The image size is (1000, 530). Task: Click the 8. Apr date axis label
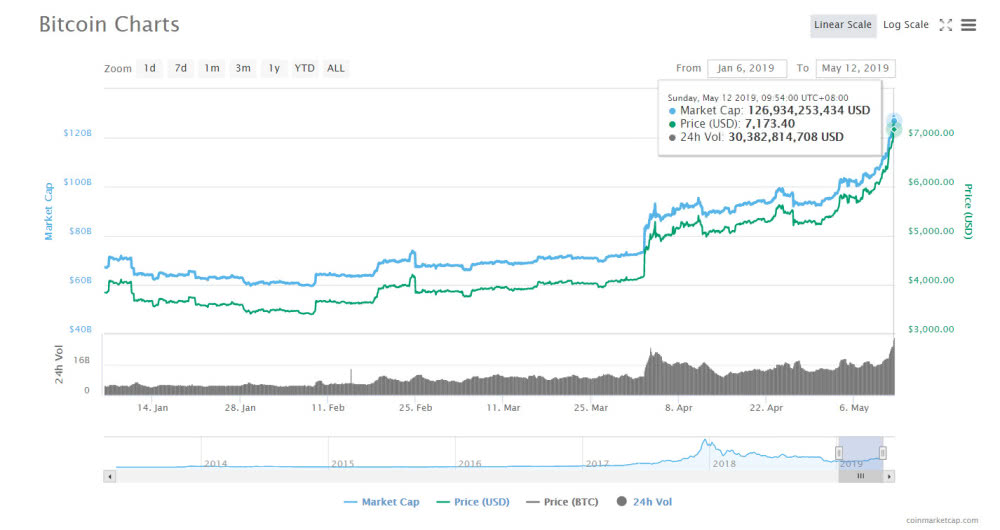click(679, 408)
